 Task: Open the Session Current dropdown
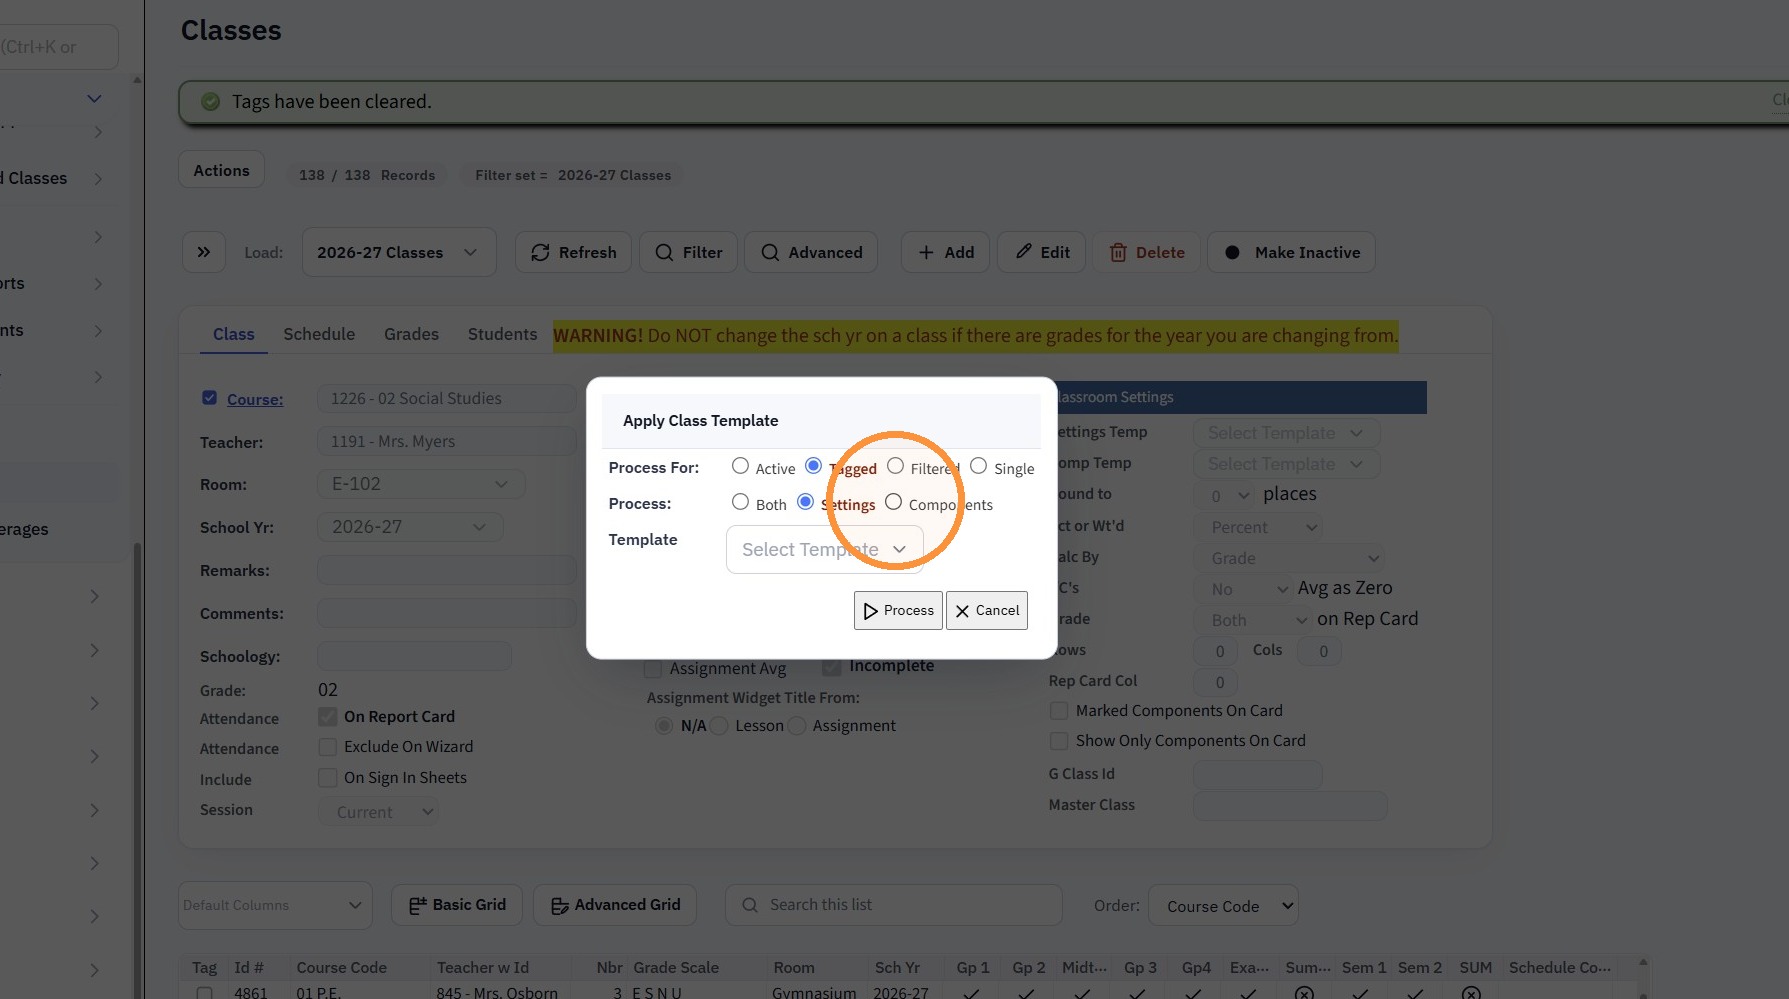point(379,812)
